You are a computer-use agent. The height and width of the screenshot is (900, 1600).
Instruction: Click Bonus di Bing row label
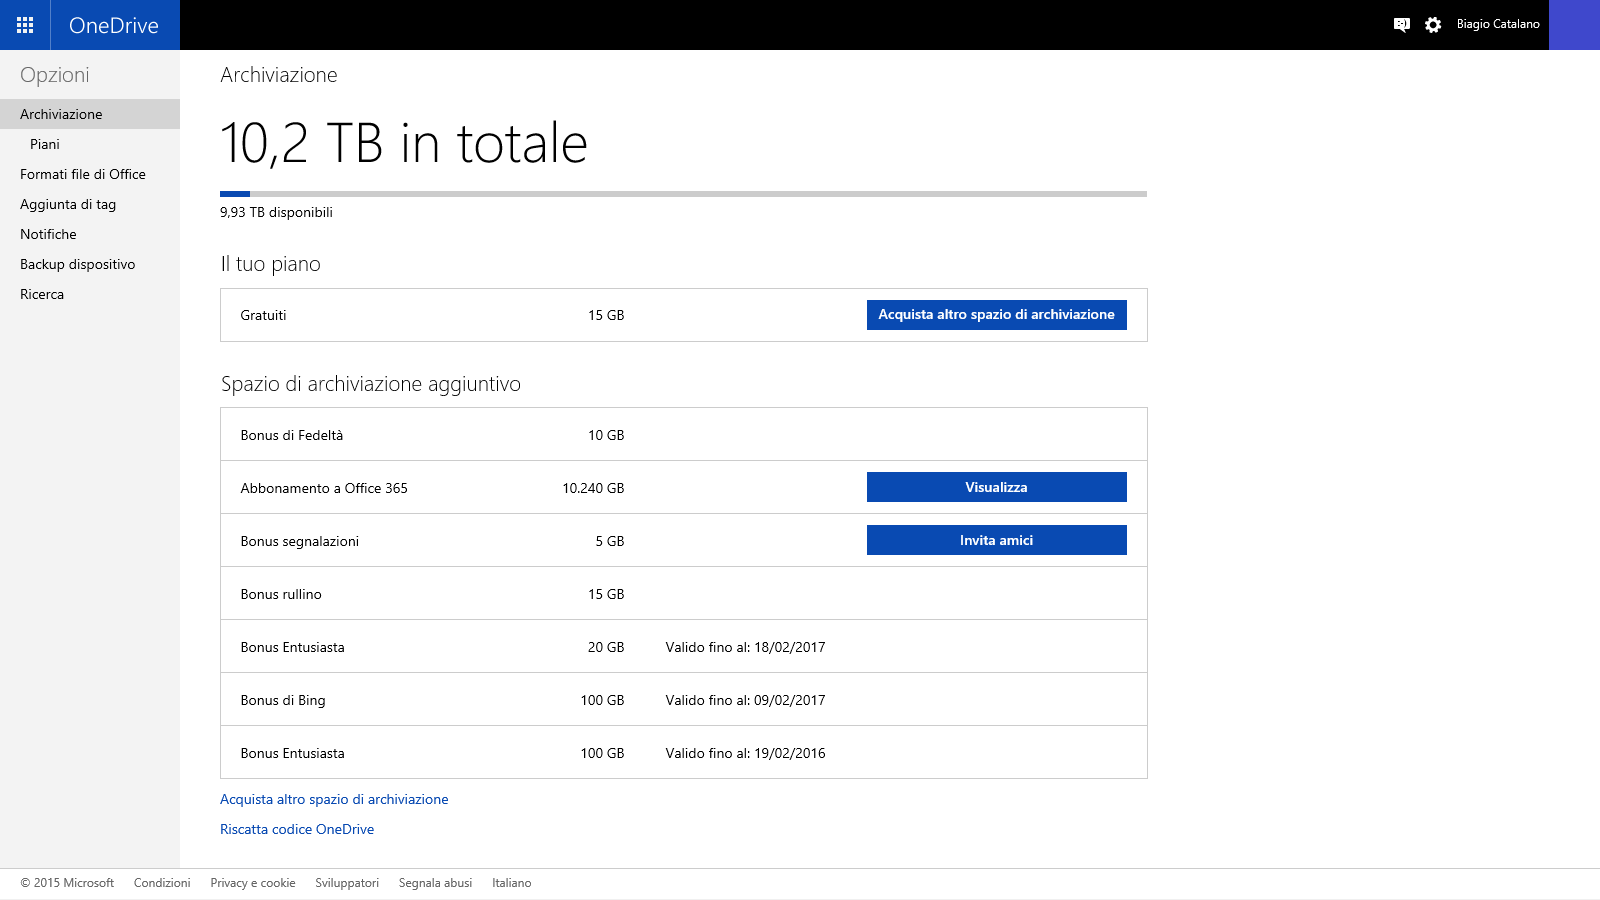283,700
